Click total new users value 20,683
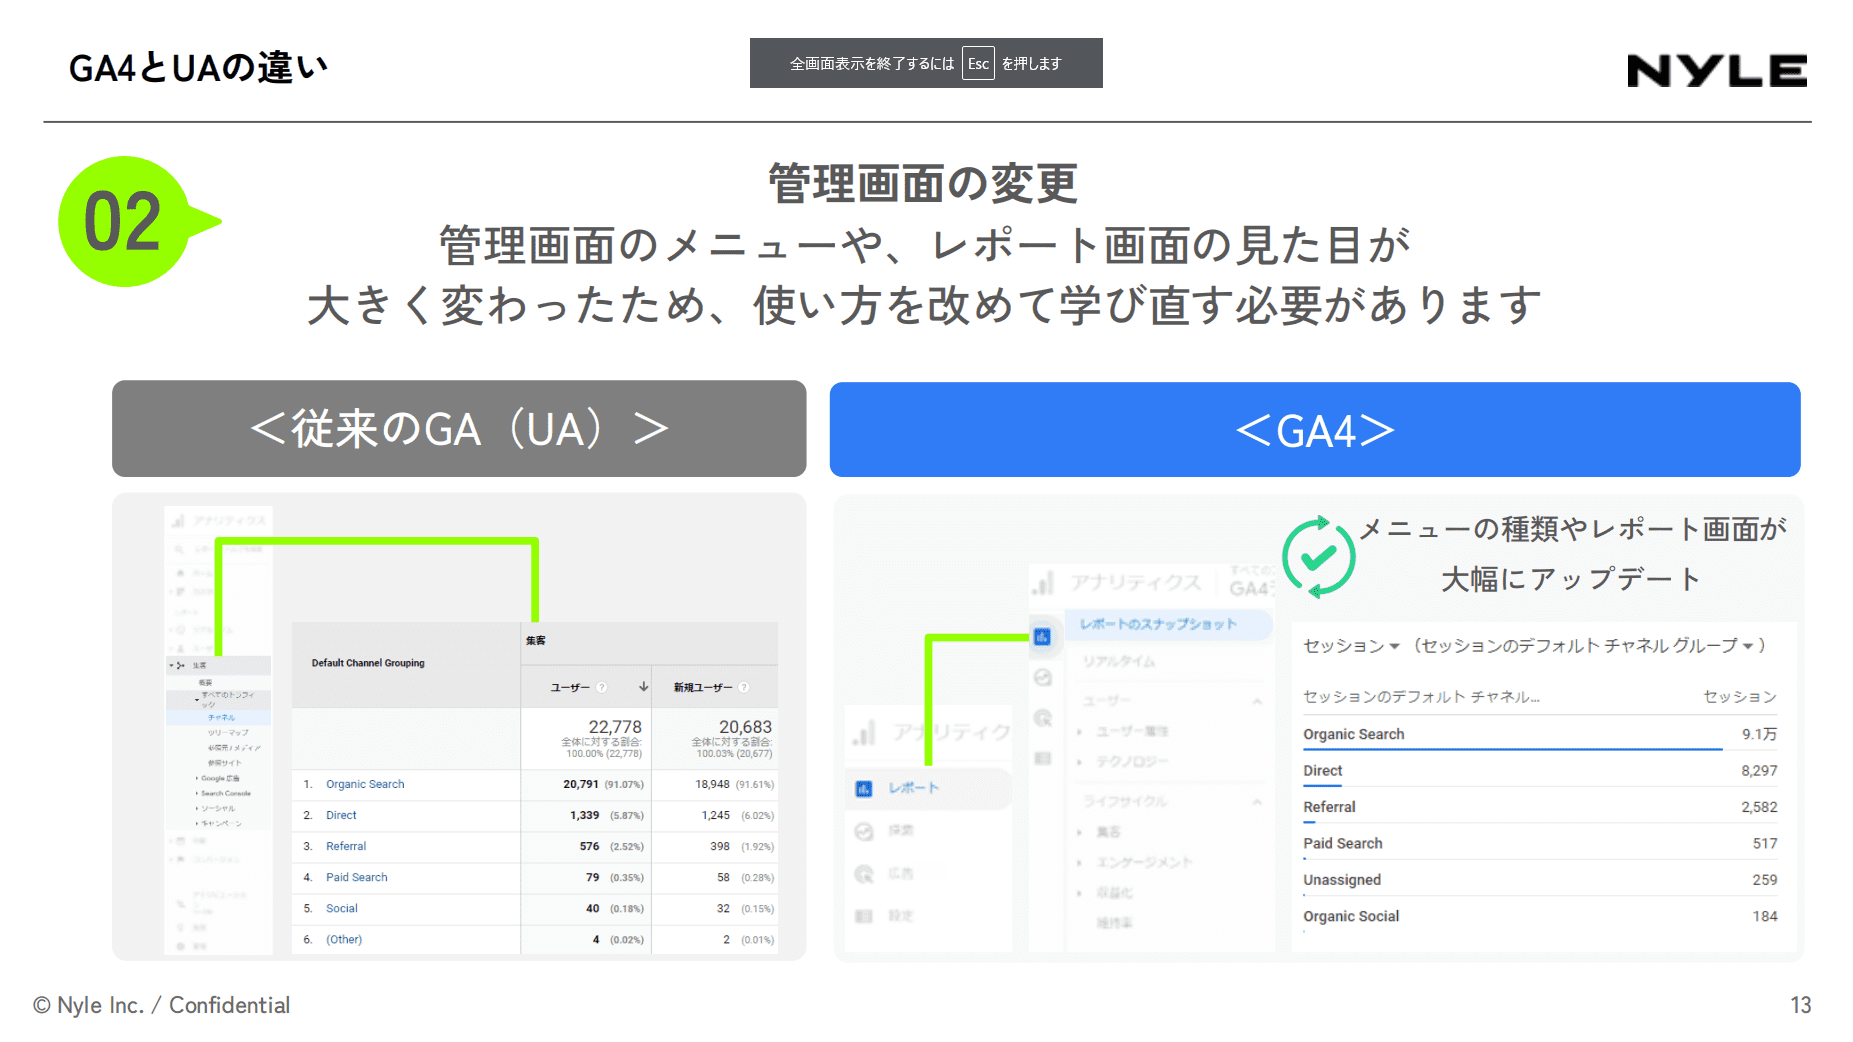This screenshot has height=1042, width=1853. point(745,727)
